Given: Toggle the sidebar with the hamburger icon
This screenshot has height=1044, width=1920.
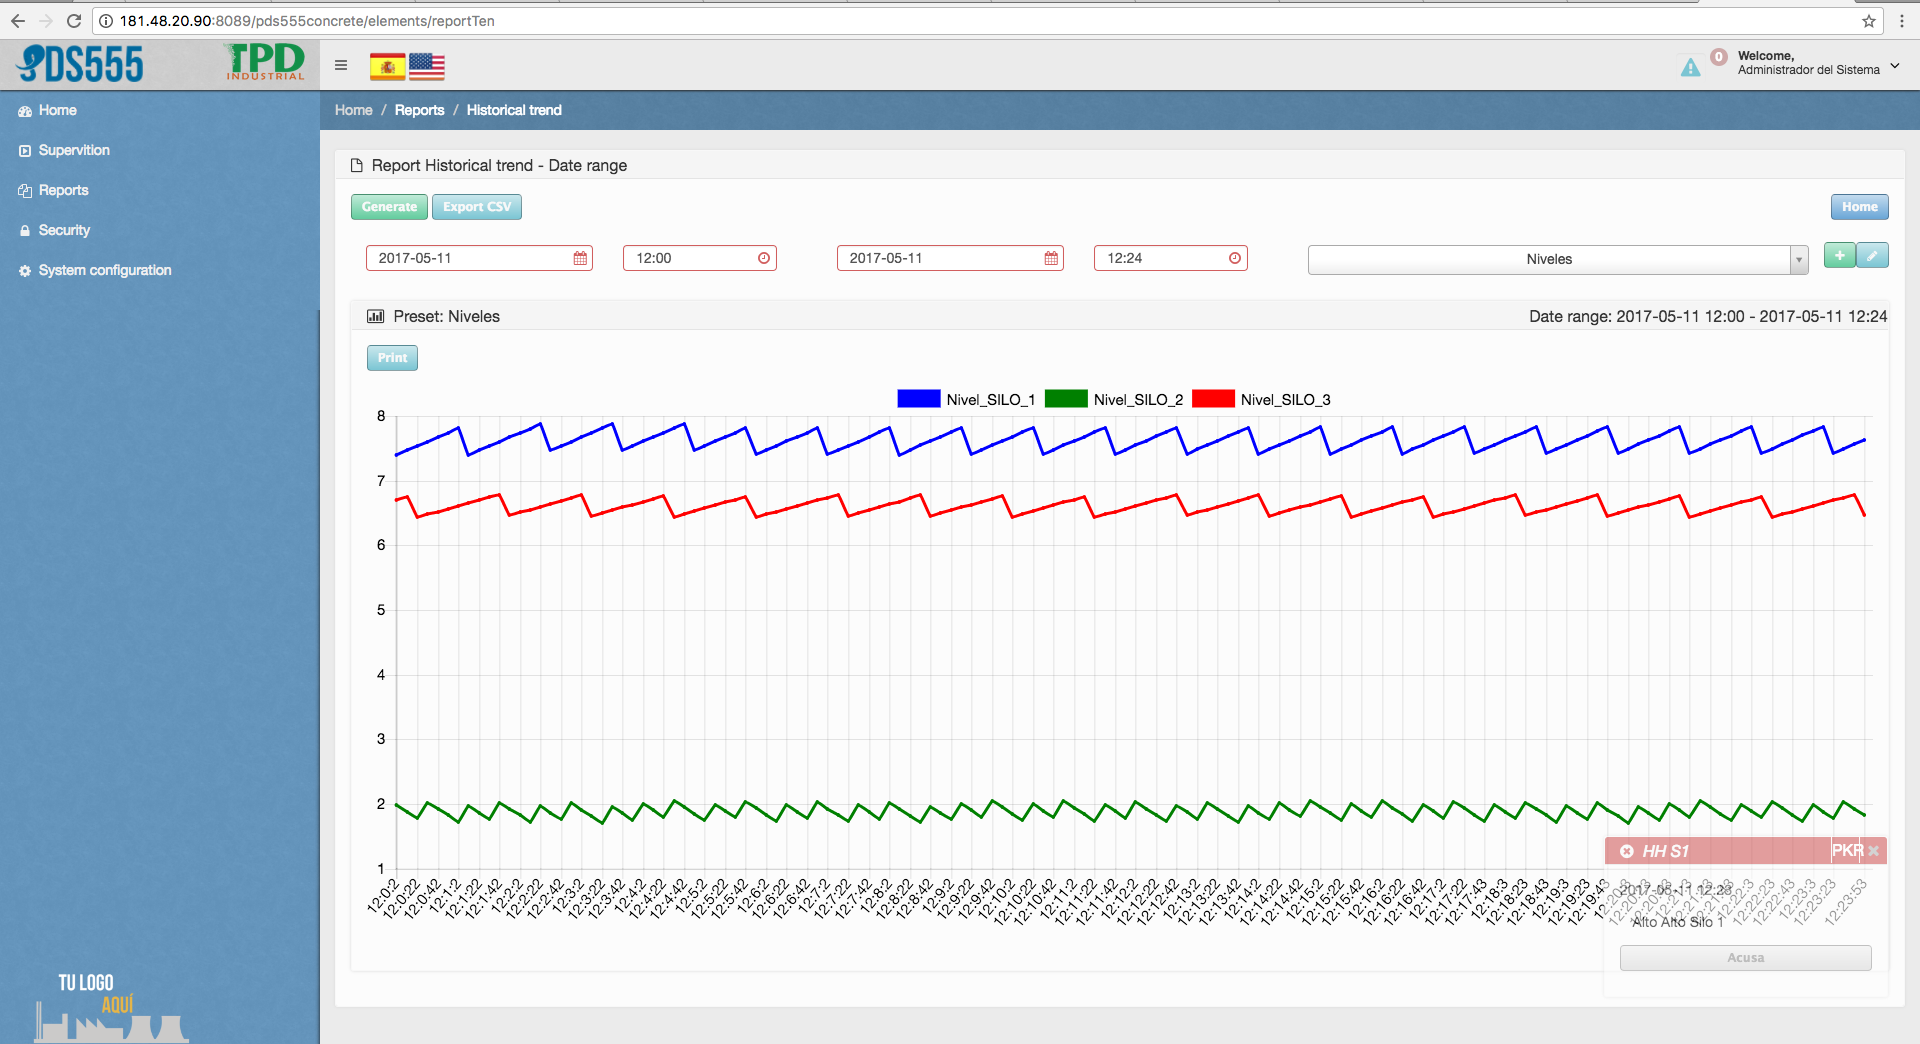Looking at the screenshot, I should coord(341,65).
